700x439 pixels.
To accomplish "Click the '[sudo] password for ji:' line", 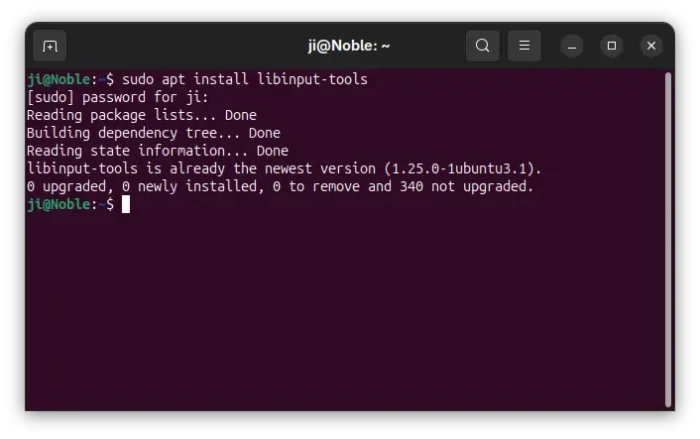I will [118, 97].
